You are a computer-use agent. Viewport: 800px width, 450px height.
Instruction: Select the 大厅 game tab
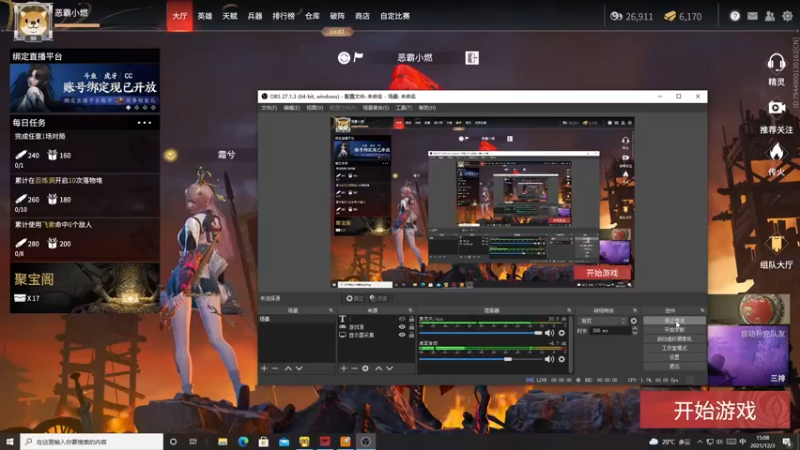click(180, 16)
